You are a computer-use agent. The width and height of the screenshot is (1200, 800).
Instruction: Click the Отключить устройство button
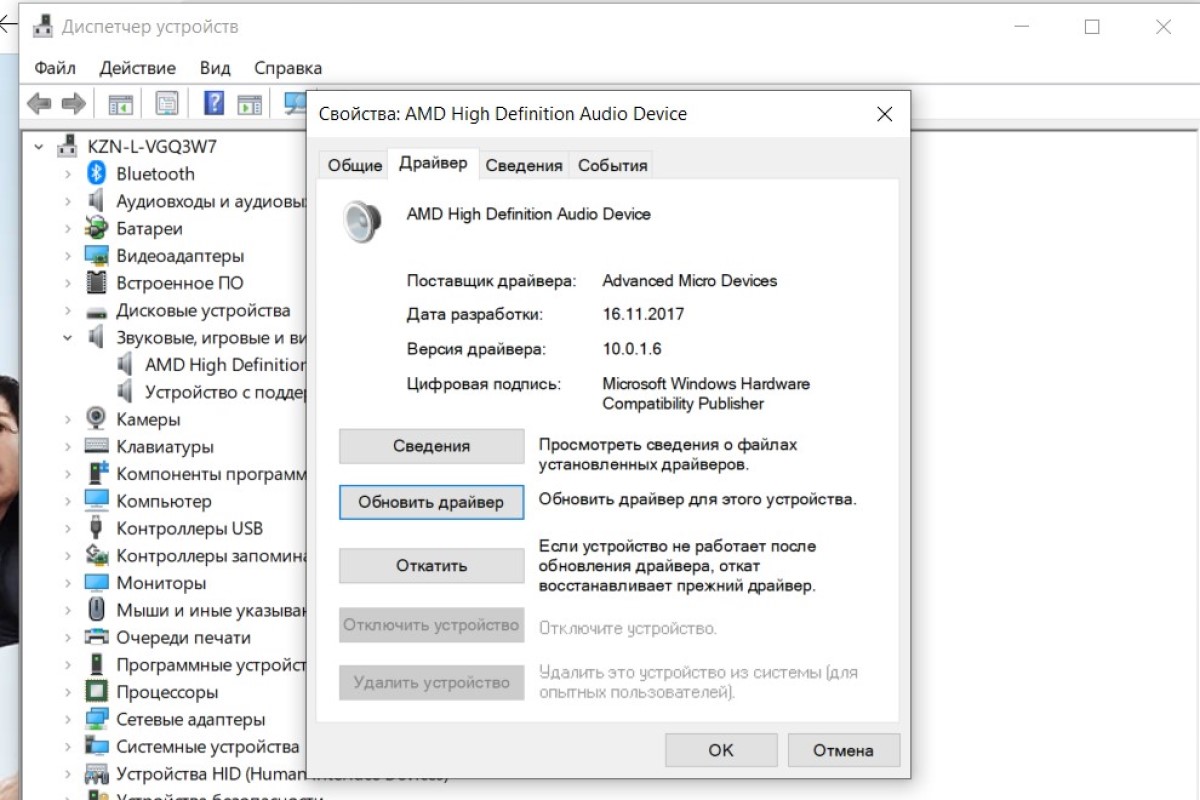click(431, 625)
